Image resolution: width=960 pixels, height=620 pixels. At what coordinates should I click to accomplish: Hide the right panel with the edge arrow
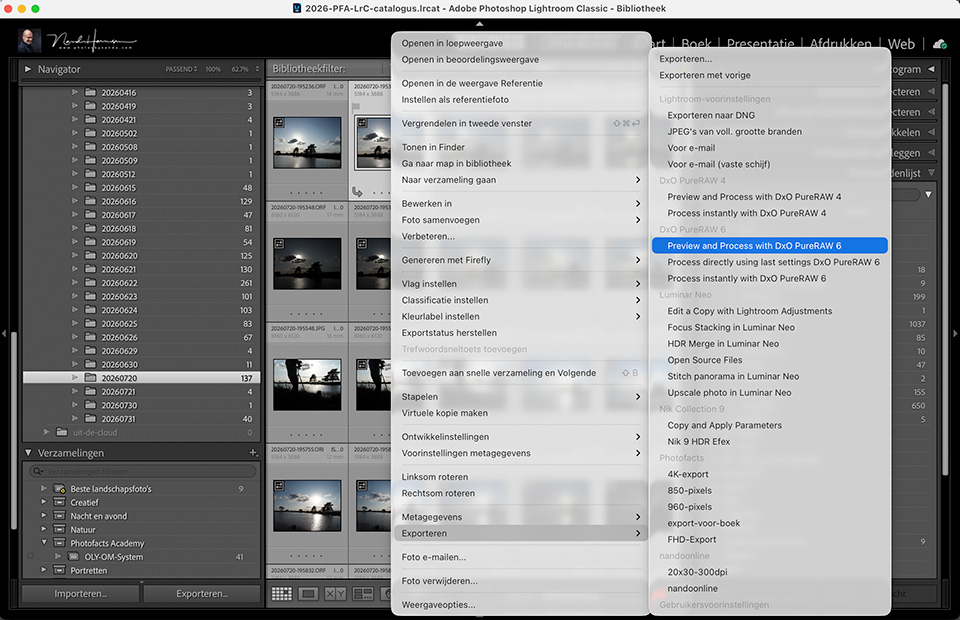(955, 334)
